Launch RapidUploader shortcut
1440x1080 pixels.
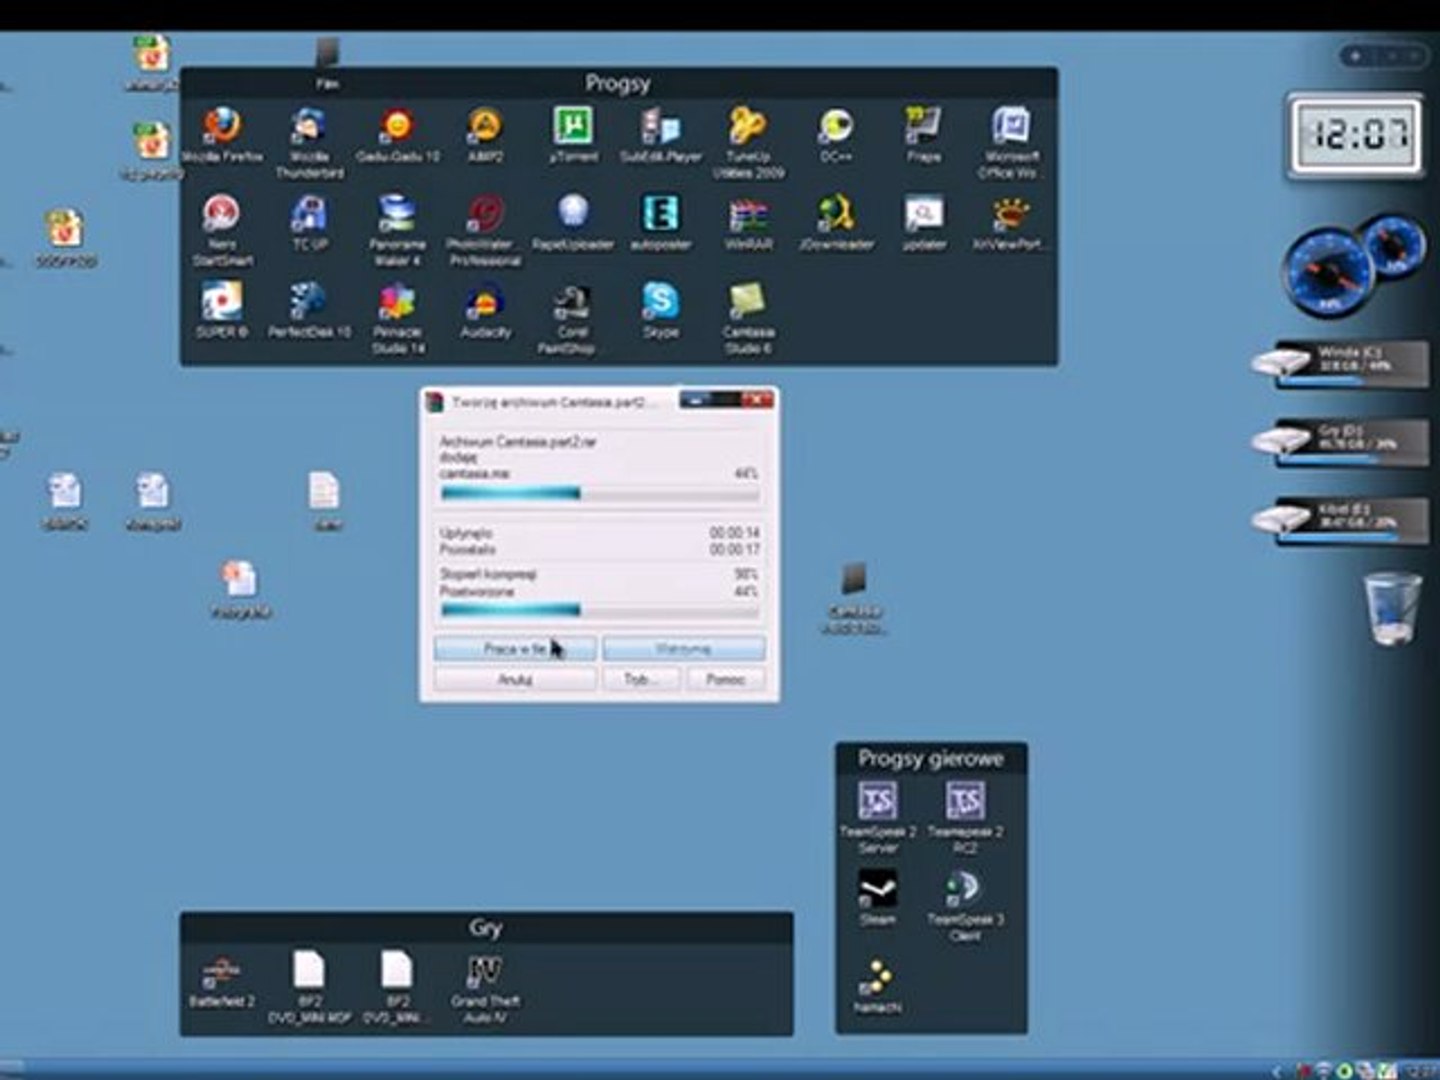point(573,223)
